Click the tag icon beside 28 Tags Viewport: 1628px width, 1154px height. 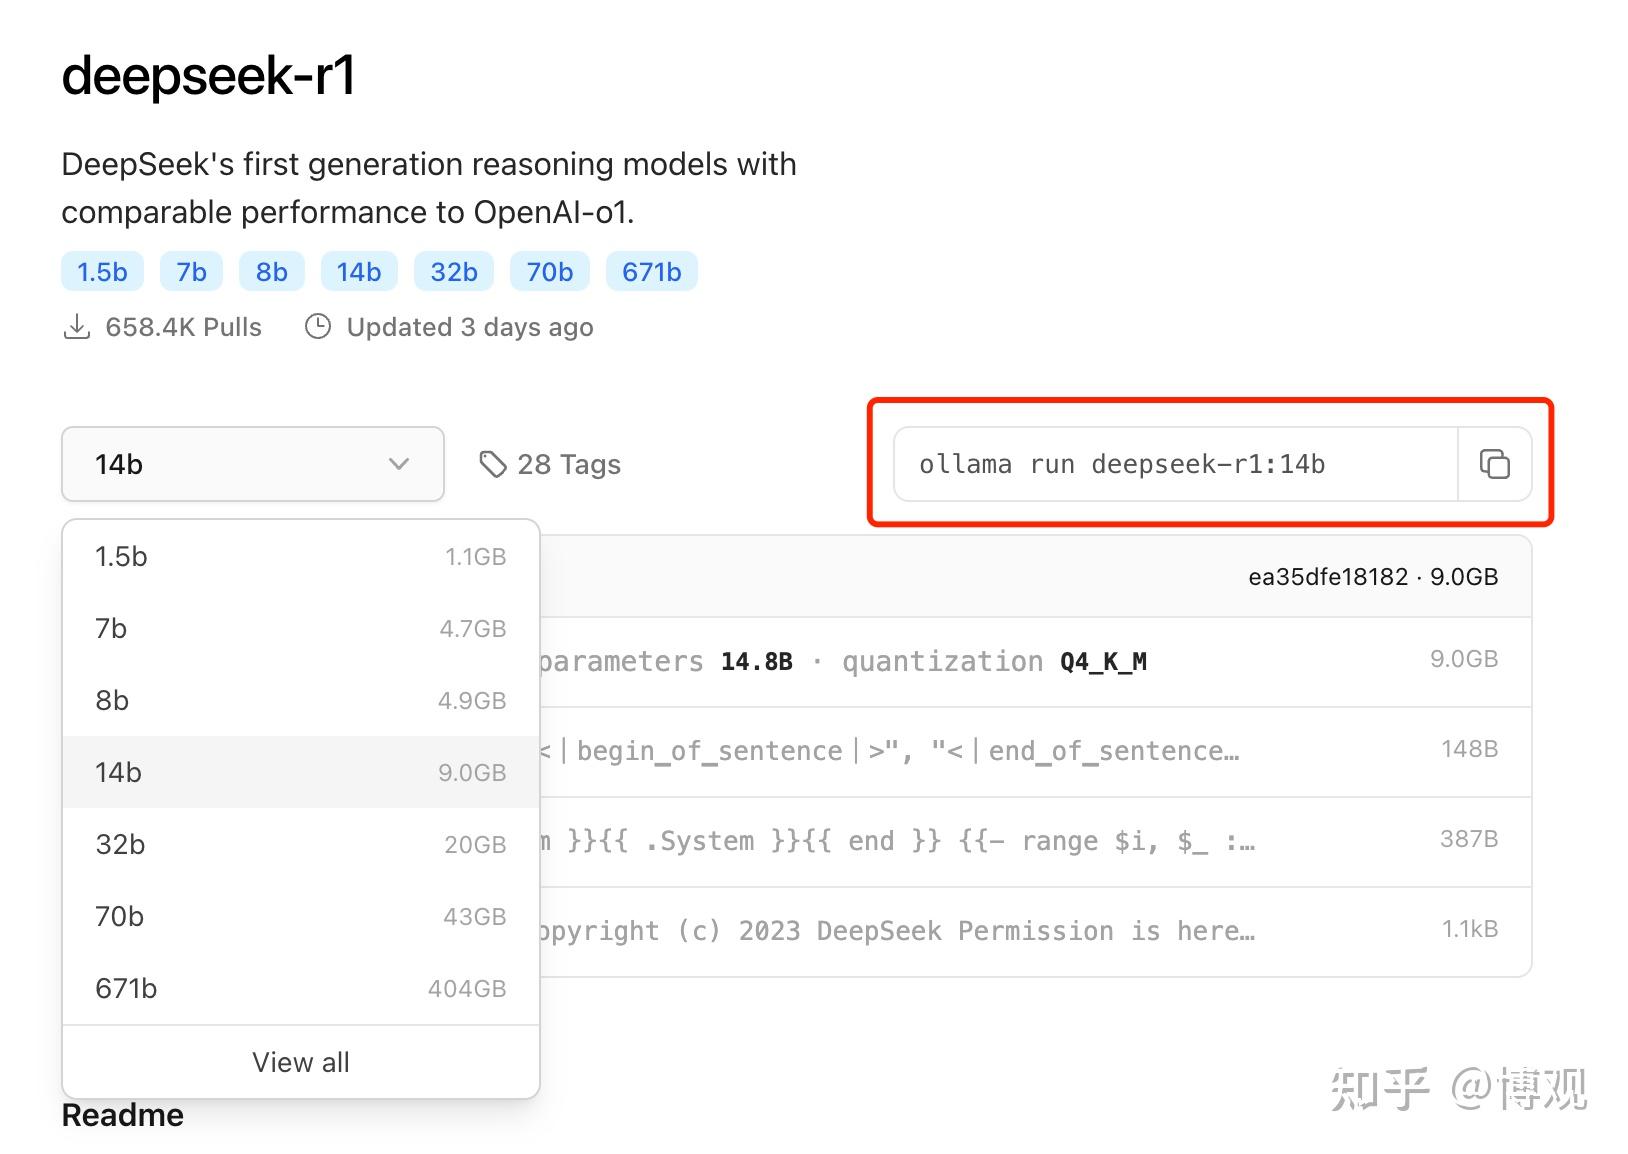click(493, 464)
